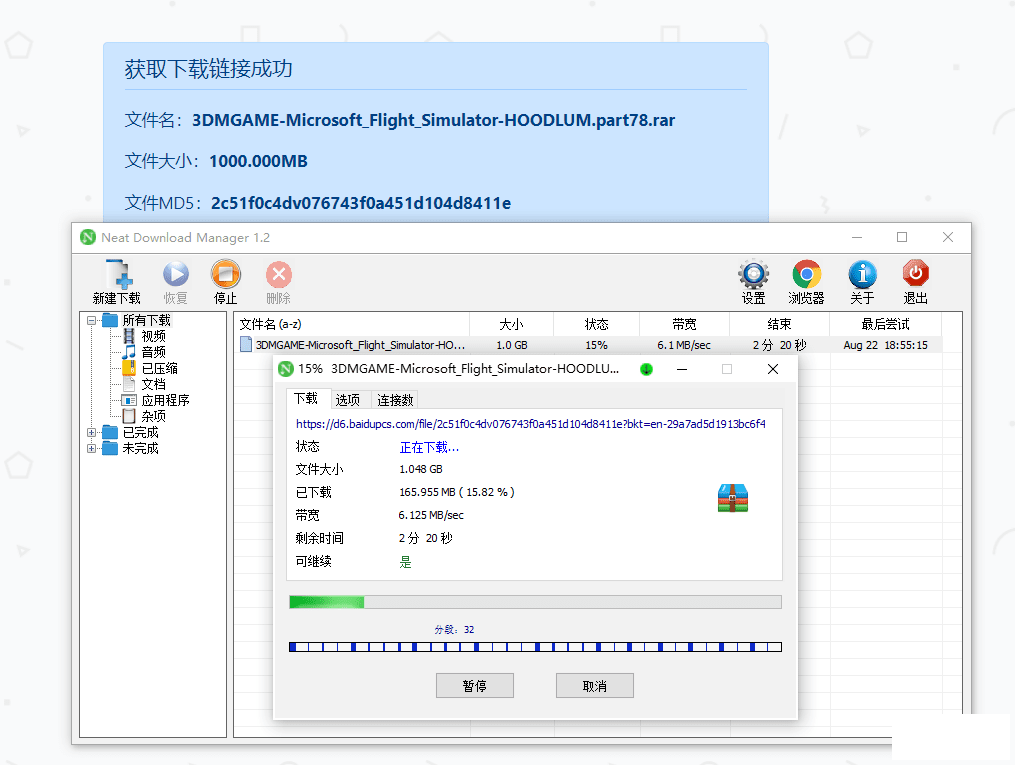Select the Completed (已完成) tree node

(140, 432)
